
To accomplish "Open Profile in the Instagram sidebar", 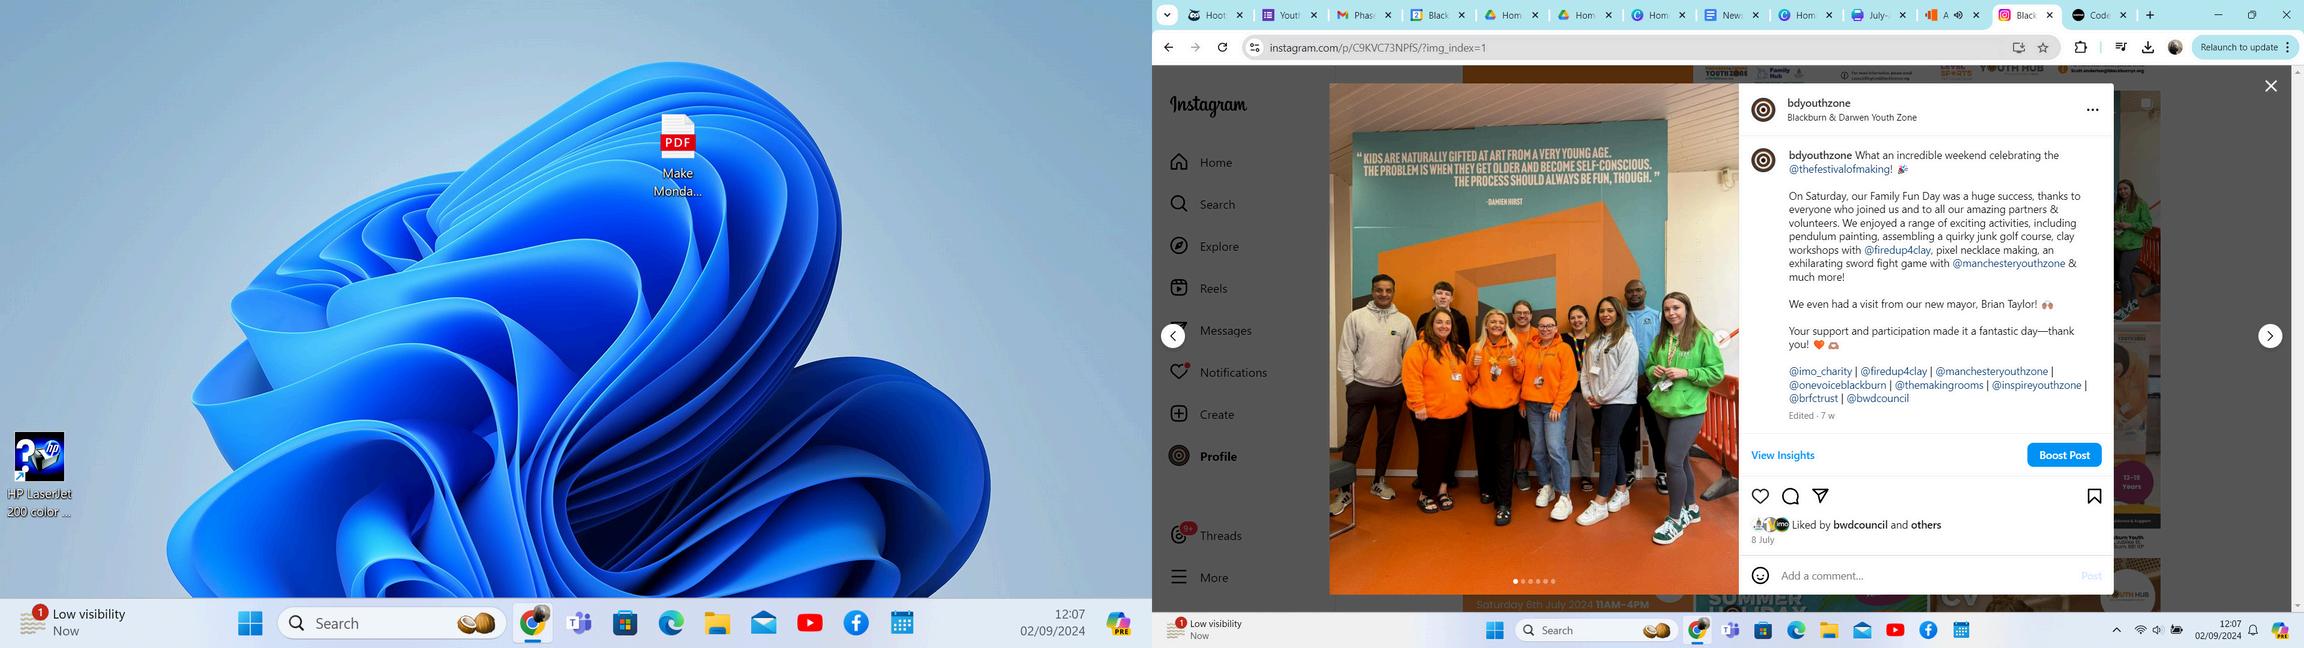I will [1203, 456].
